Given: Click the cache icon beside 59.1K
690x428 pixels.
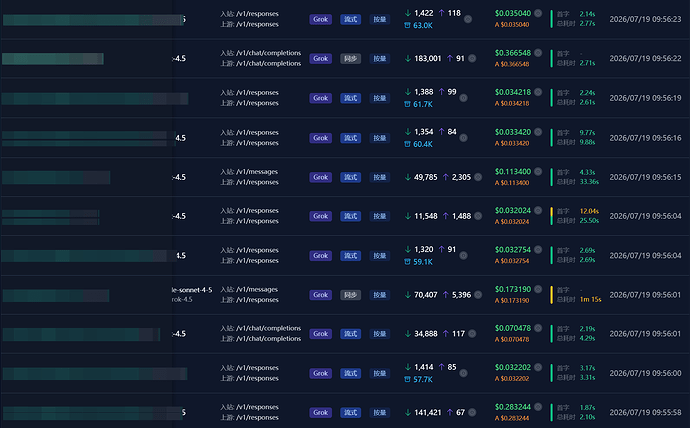Looking at the screenshot, I should tap(407, 262).
